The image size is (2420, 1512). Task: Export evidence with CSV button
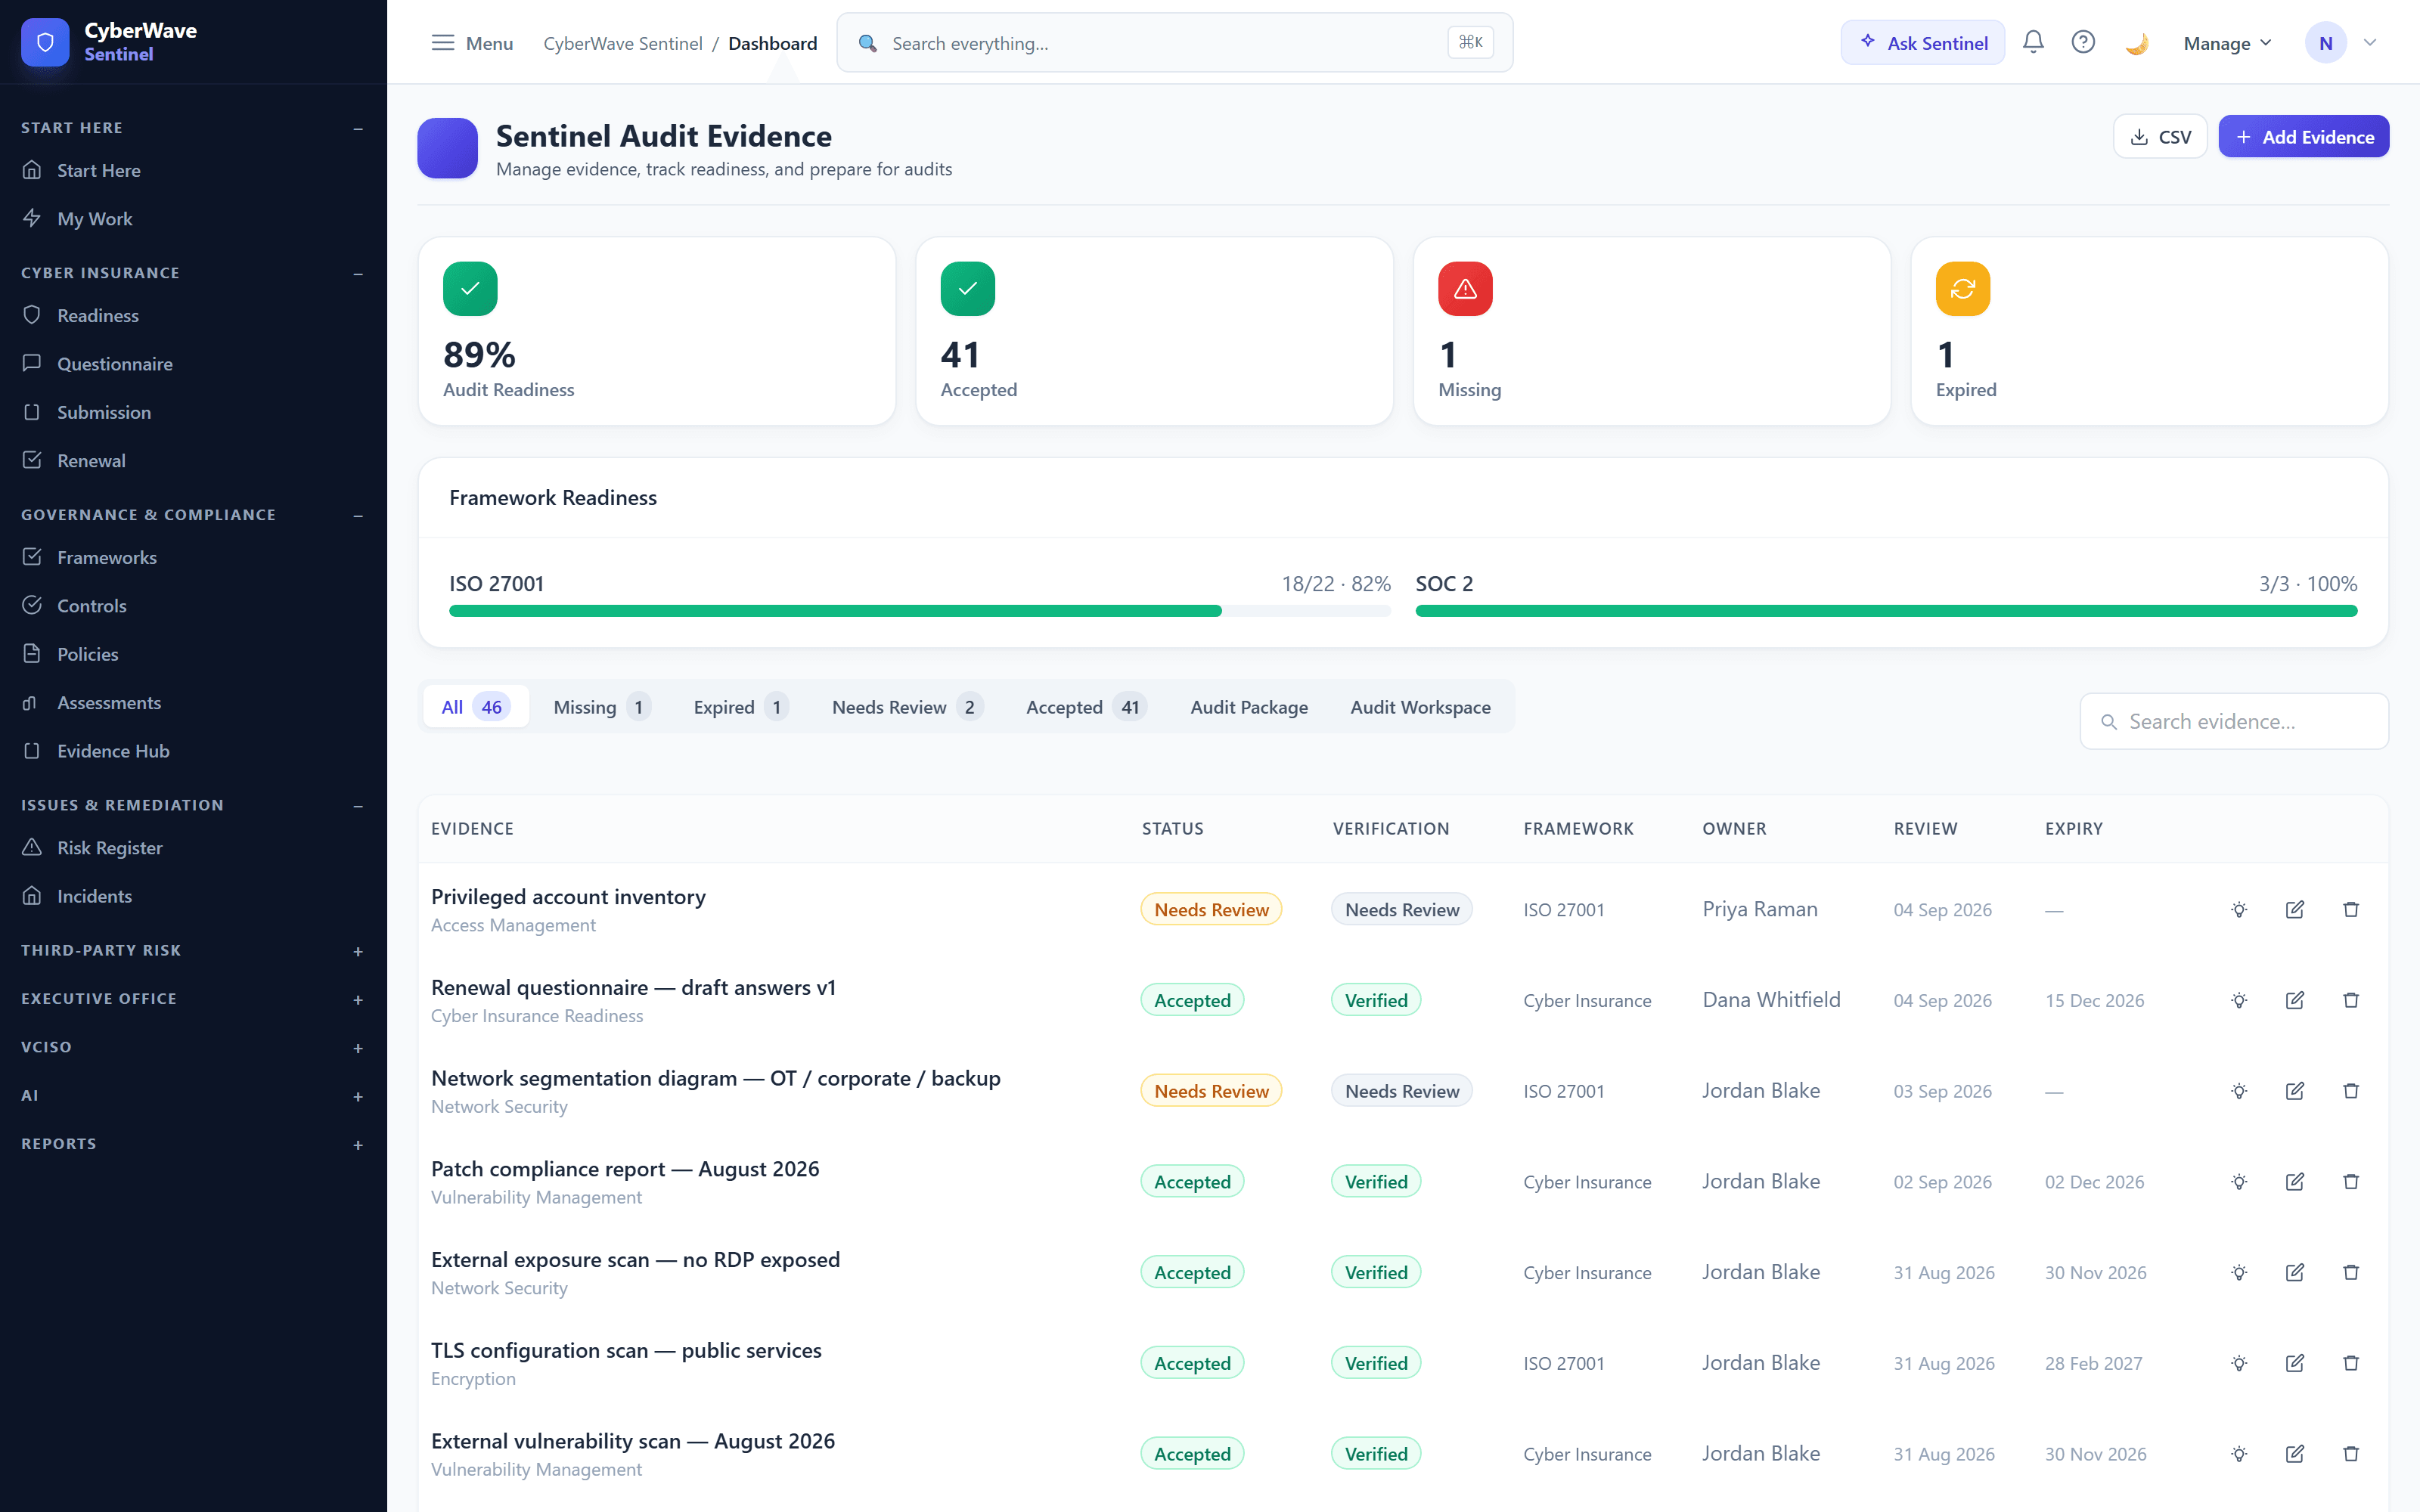pos(2160,137)
